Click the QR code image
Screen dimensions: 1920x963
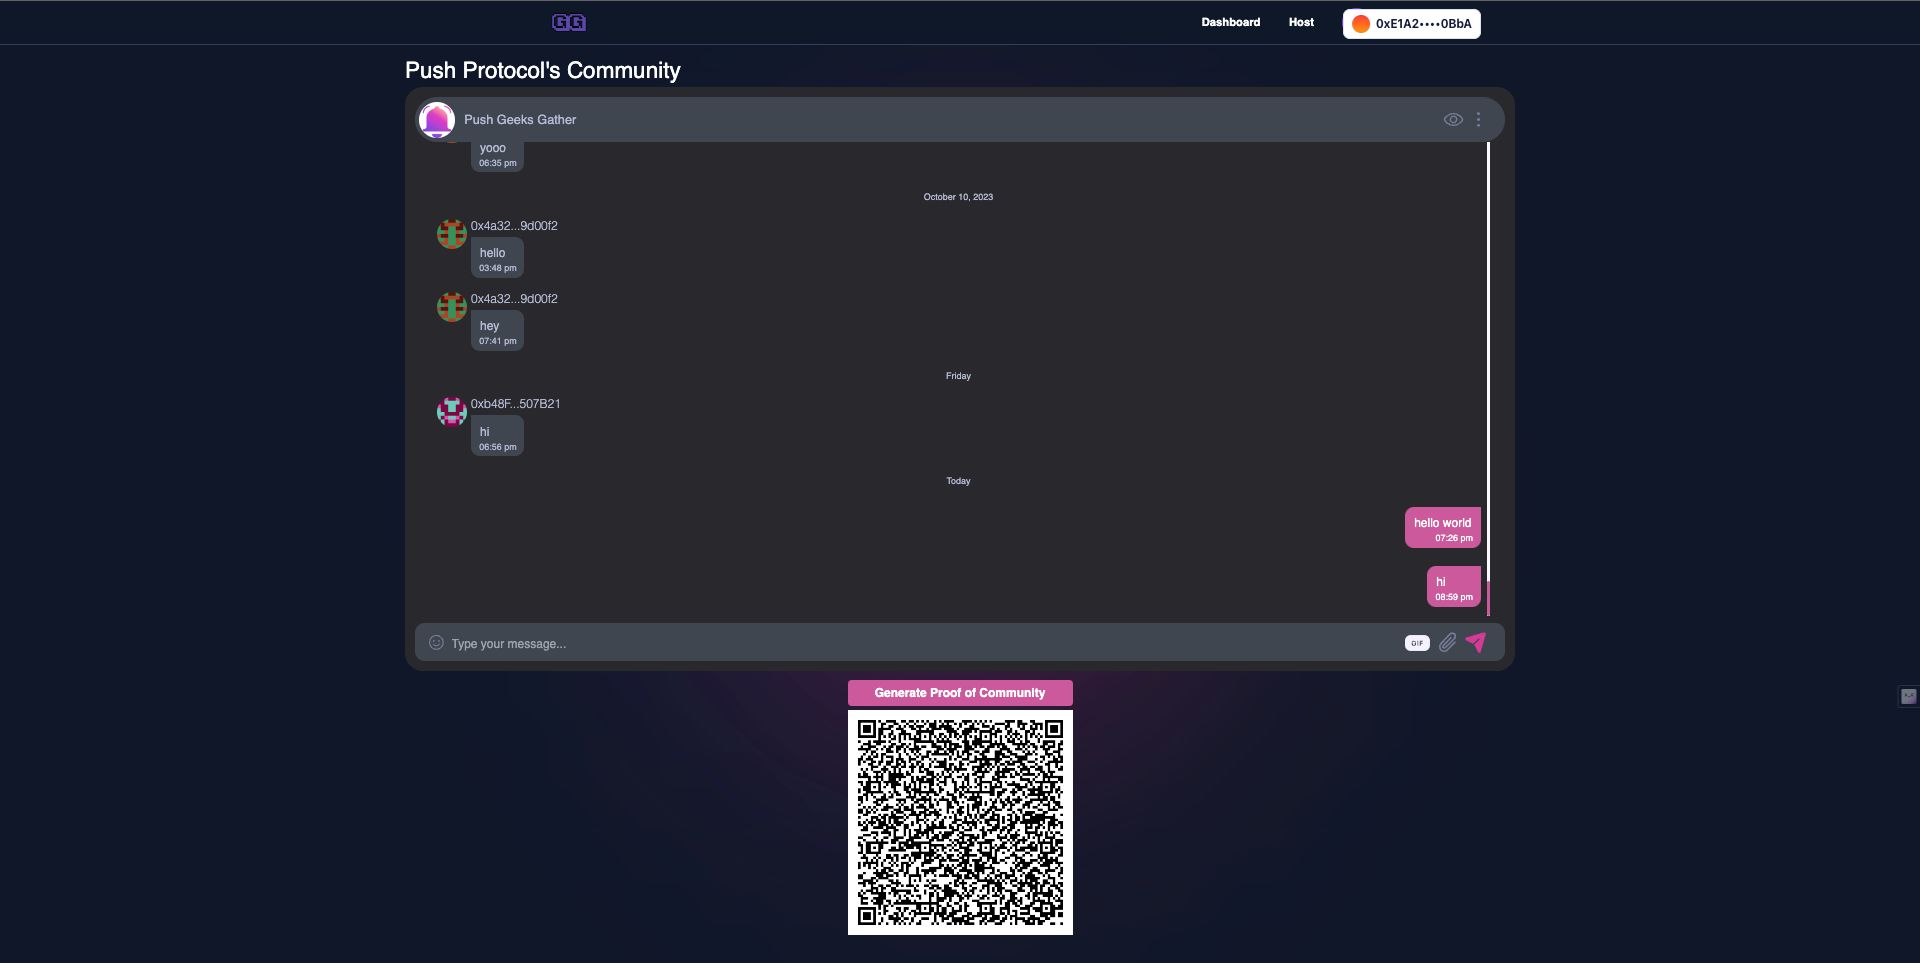pos(960,823)
